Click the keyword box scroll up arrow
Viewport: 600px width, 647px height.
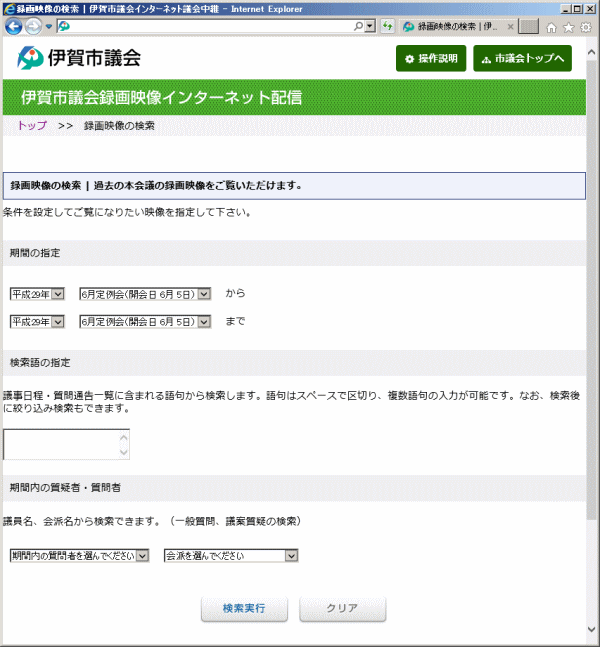(124, 437)
